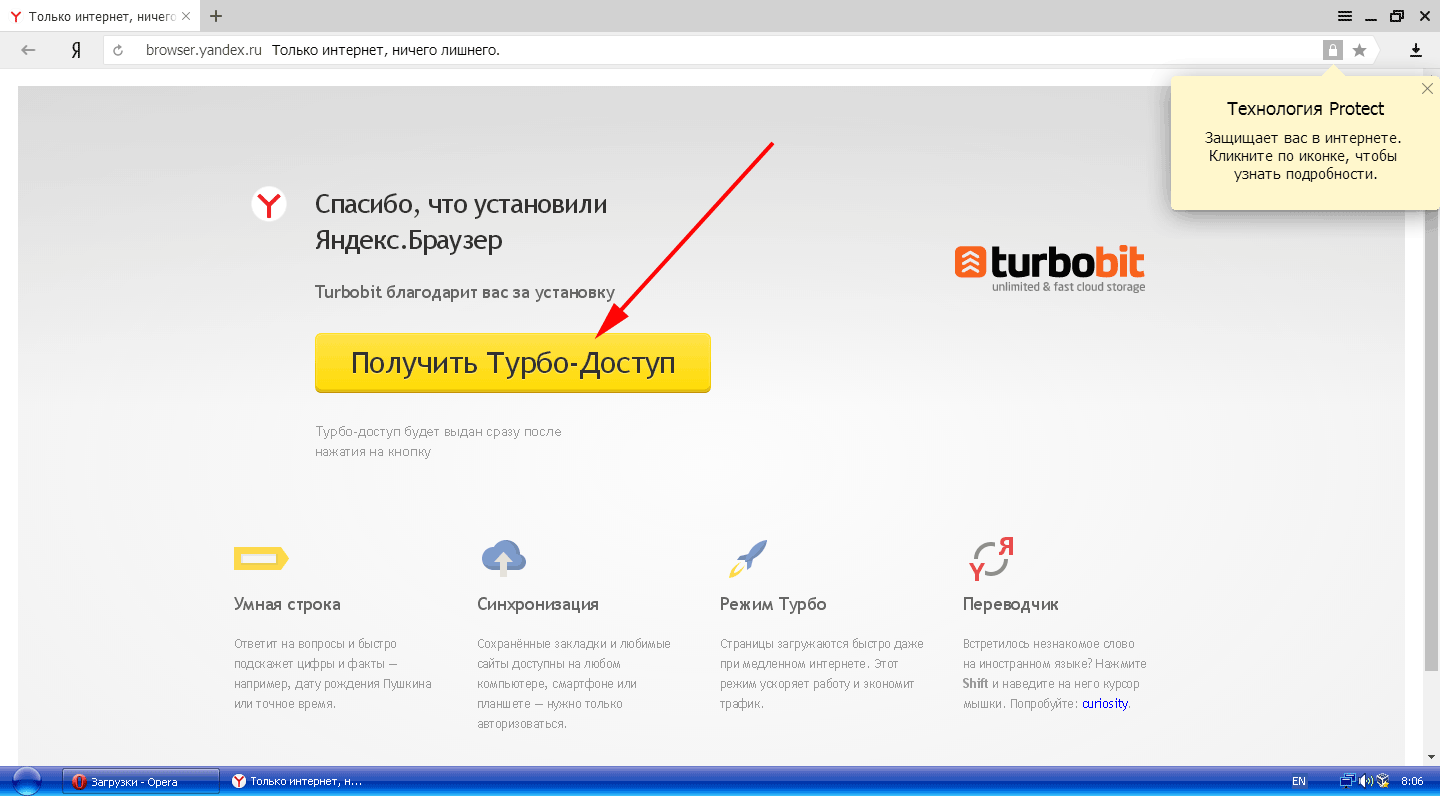This screenshot has width=1440, height=796.
Task: Click the scrollbar down arrow
Action: pyautogui.click(x=1430, y=756)
